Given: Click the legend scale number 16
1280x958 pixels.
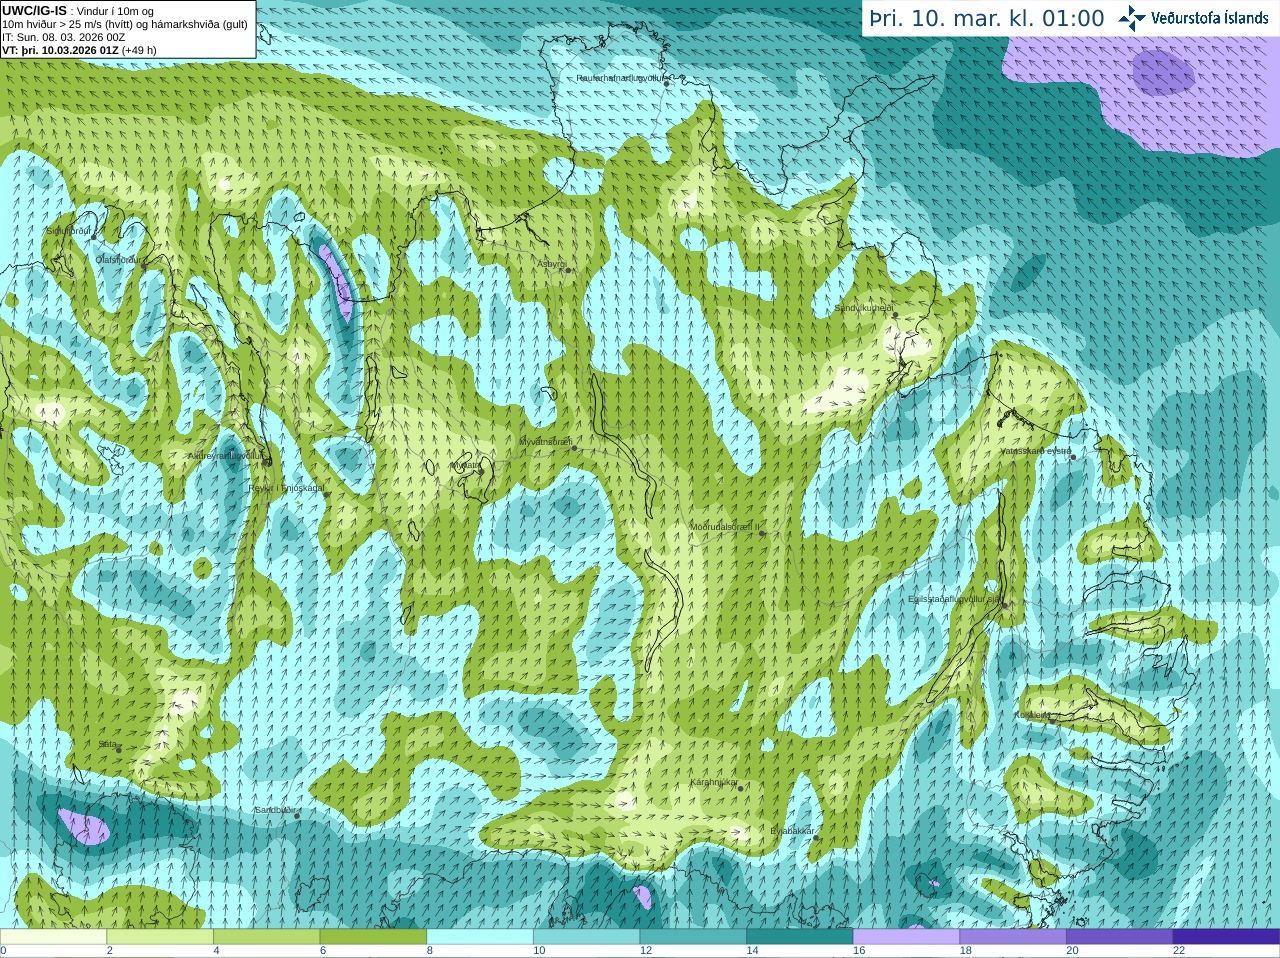Looking at the screenshot, I should click(859, 951).
